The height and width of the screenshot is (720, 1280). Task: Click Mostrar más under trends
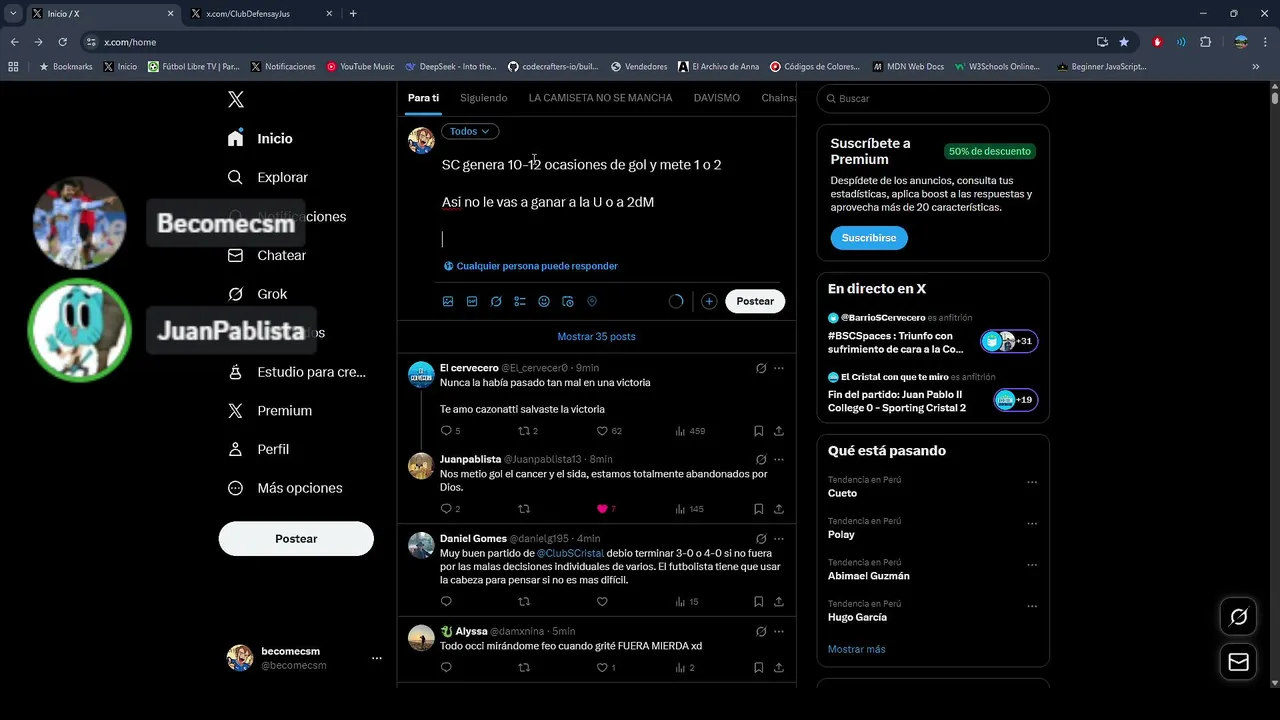click(856, 649)
